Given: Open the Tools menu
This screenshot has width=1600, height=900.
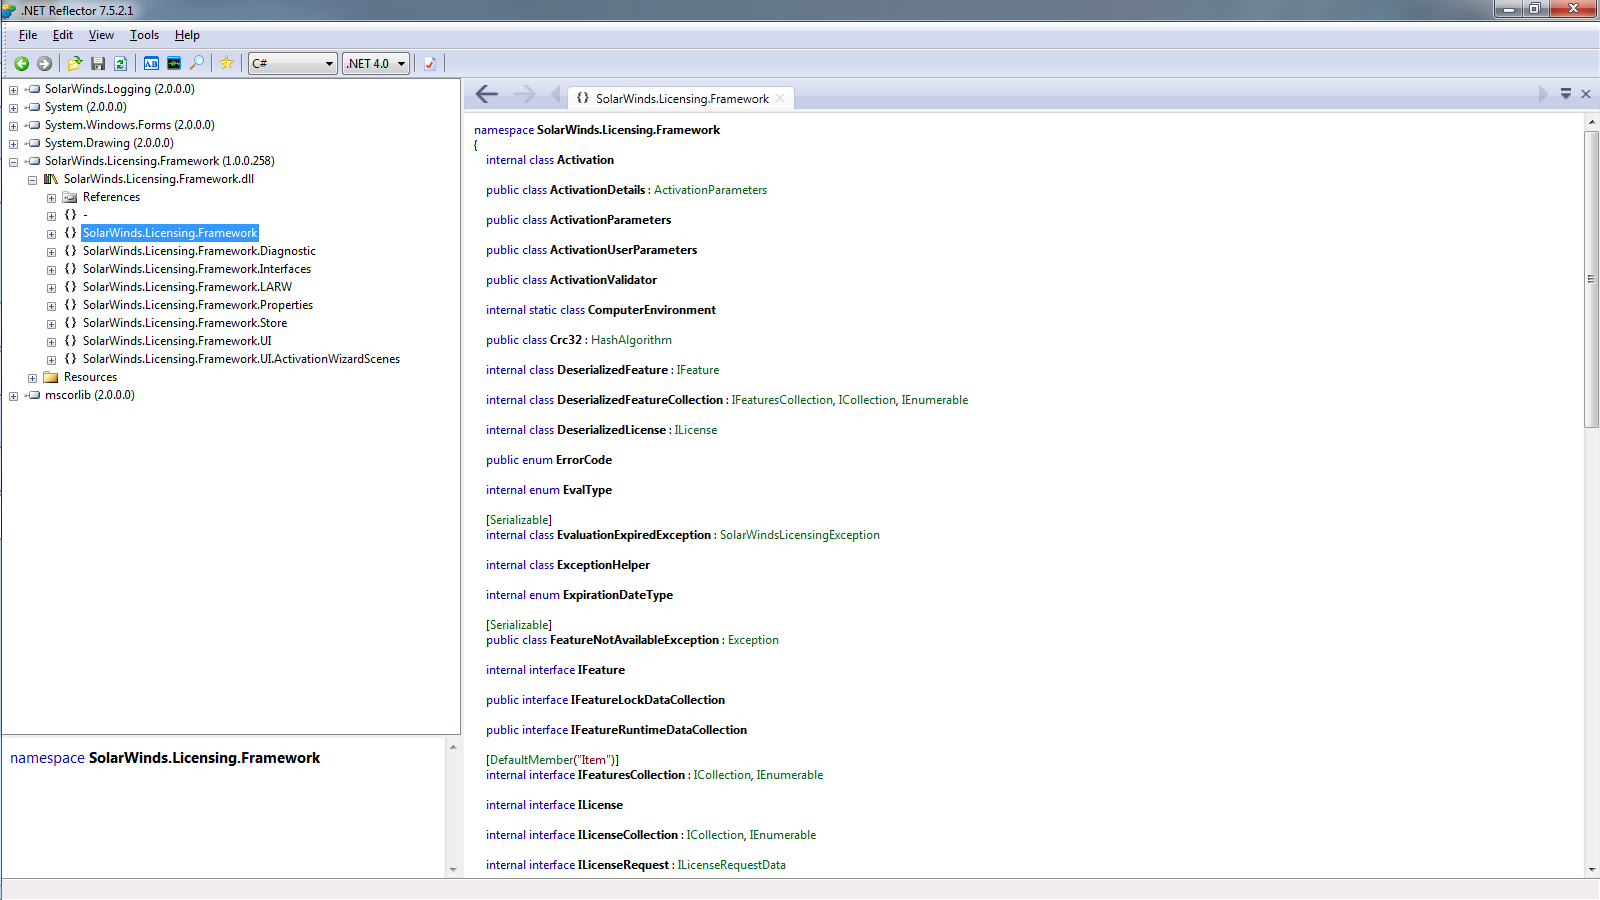Looking at the screenshot, I should [144, 35].
